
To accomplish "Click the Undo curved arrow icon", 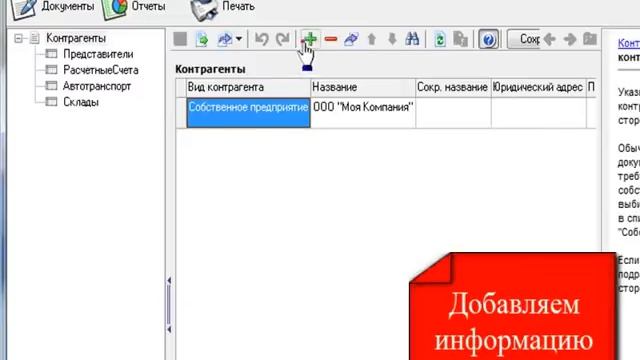I will pyautogui.click(x=261, y=40).
